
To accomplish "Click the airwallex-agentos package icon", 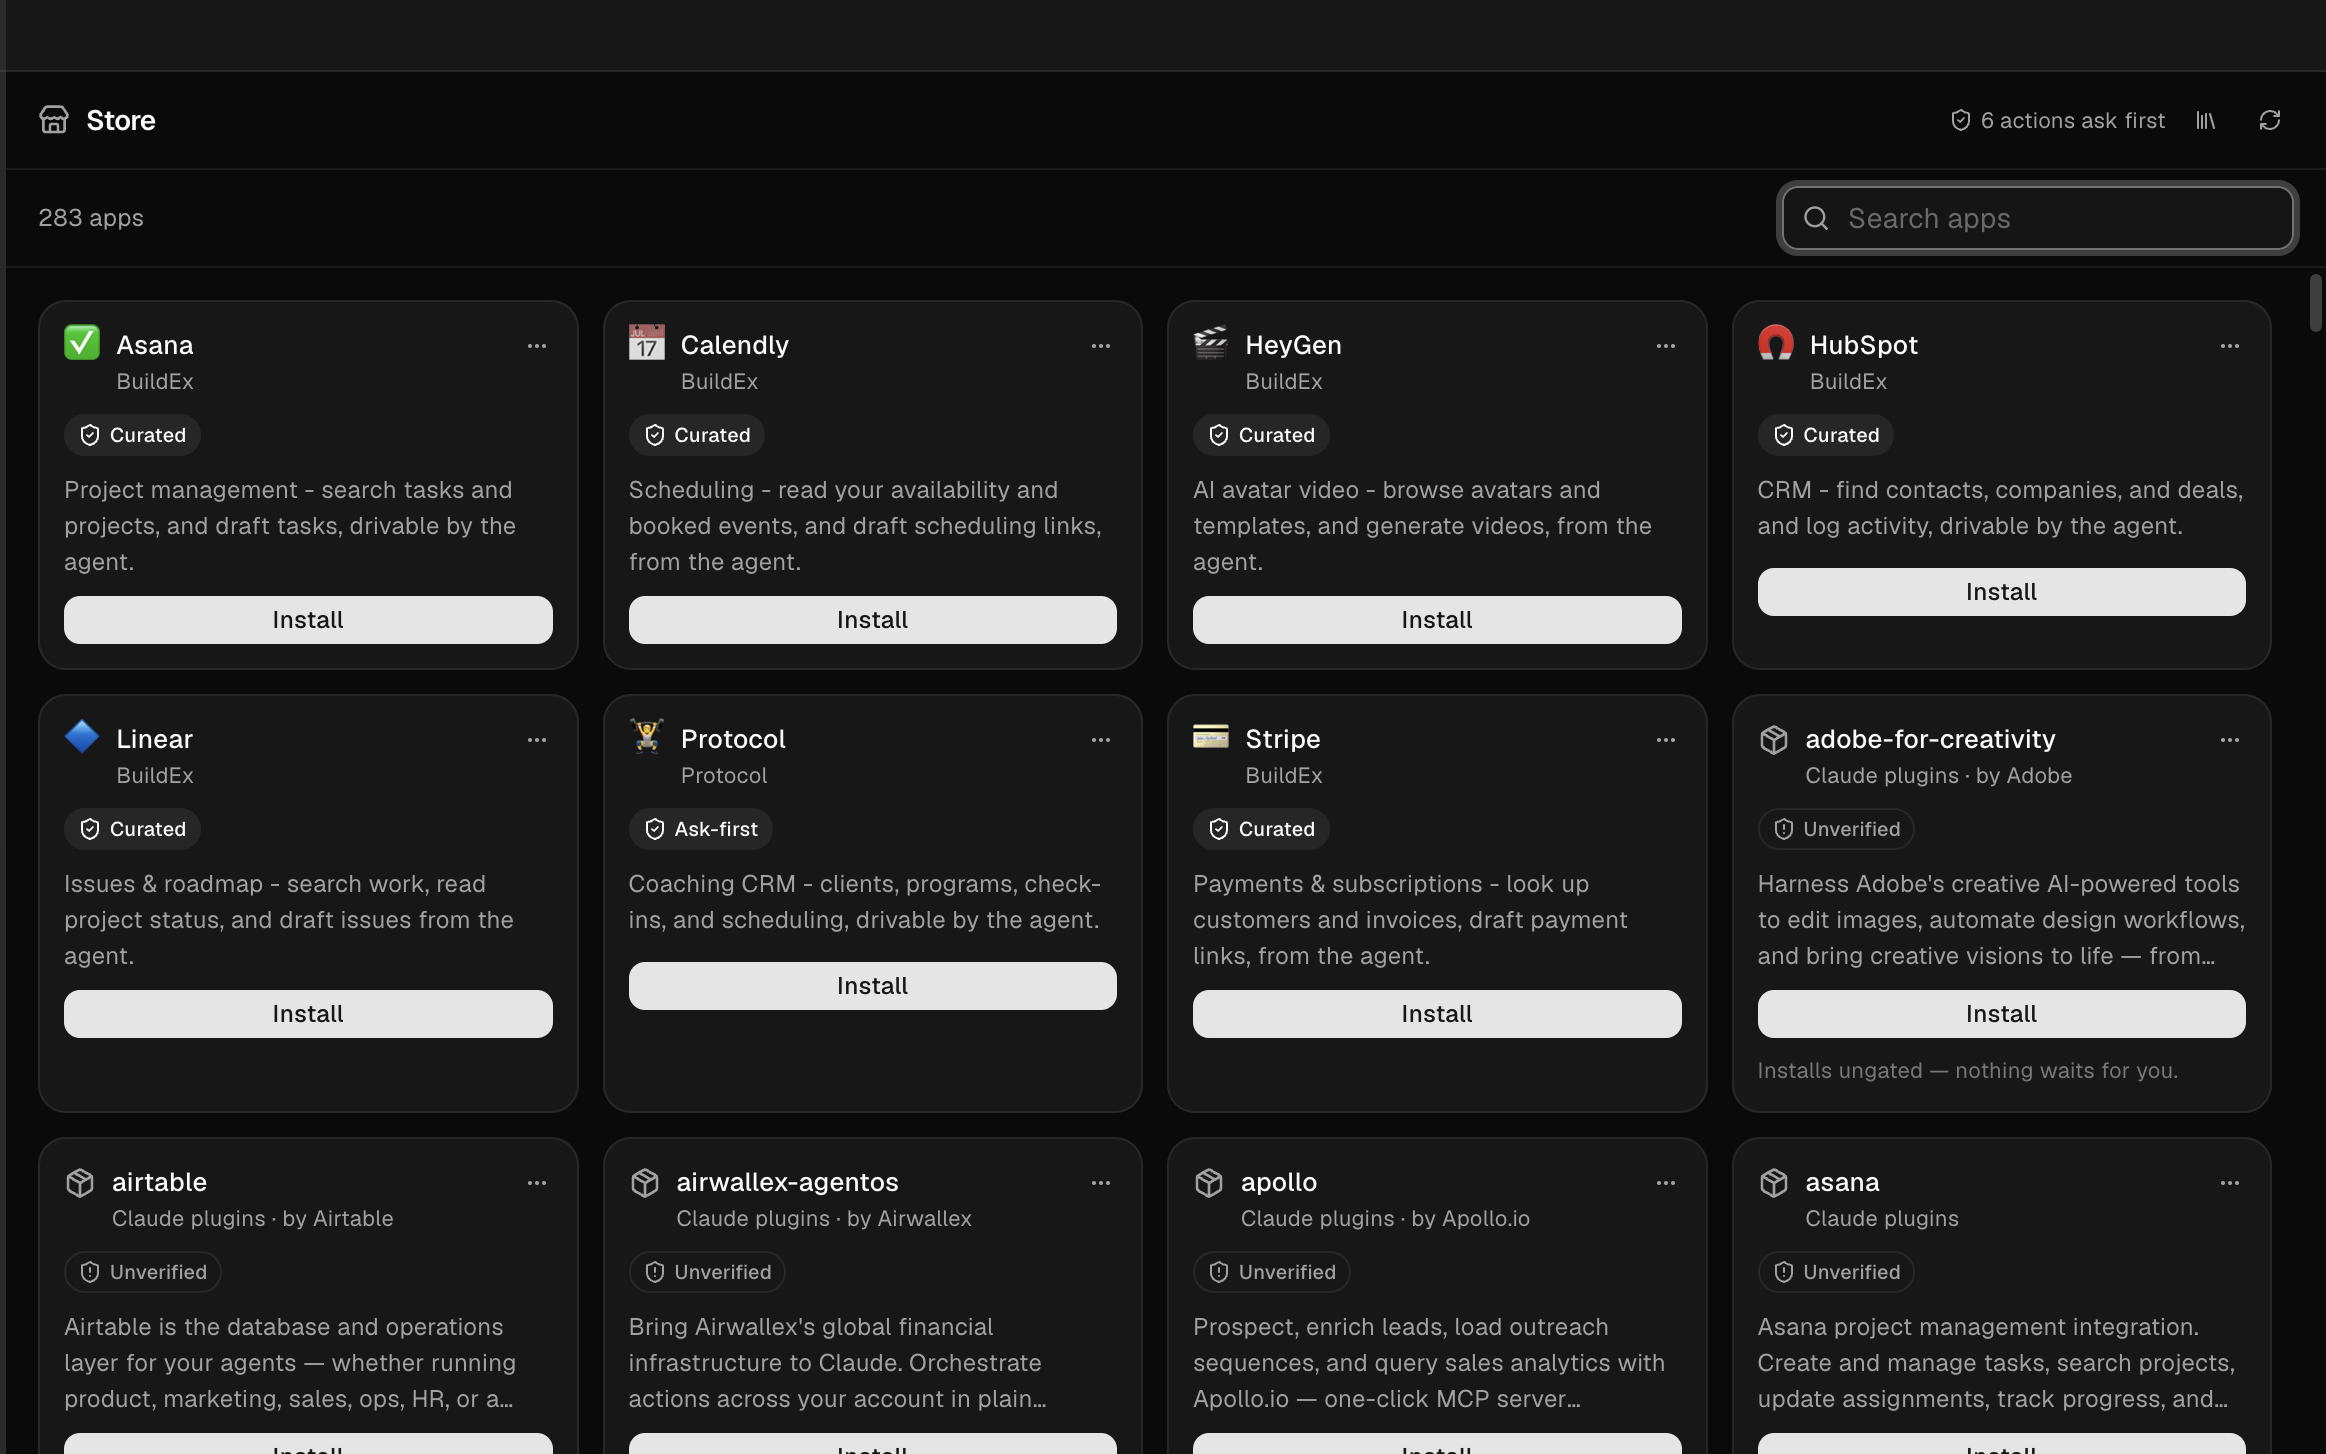I will coord(644,1182).
